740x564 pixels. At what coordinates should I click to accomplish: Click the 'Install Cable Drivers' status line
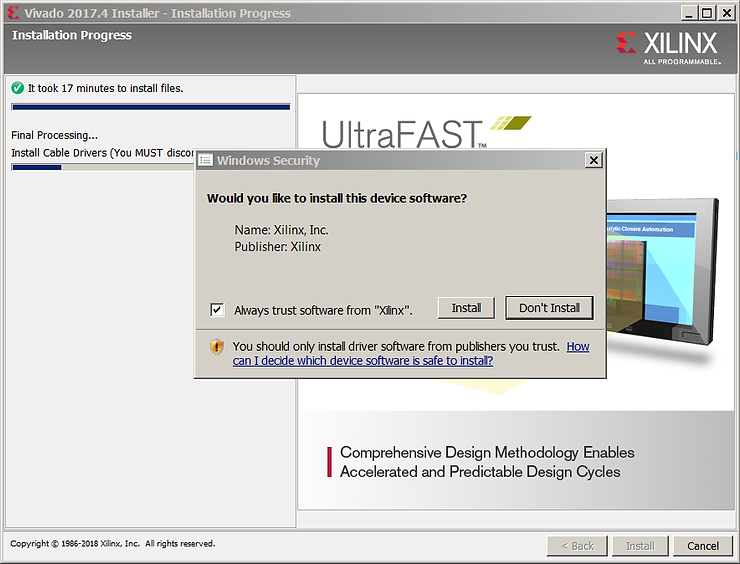pos(102,153)
